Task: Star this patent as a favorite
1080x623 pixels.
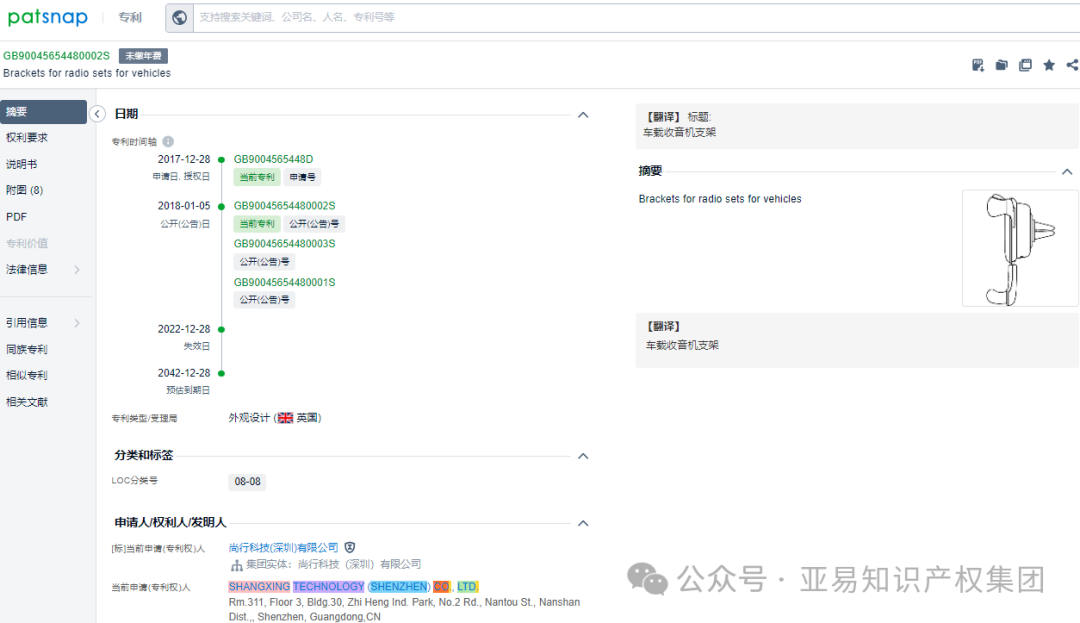Action: click(x=1049, y=64)
